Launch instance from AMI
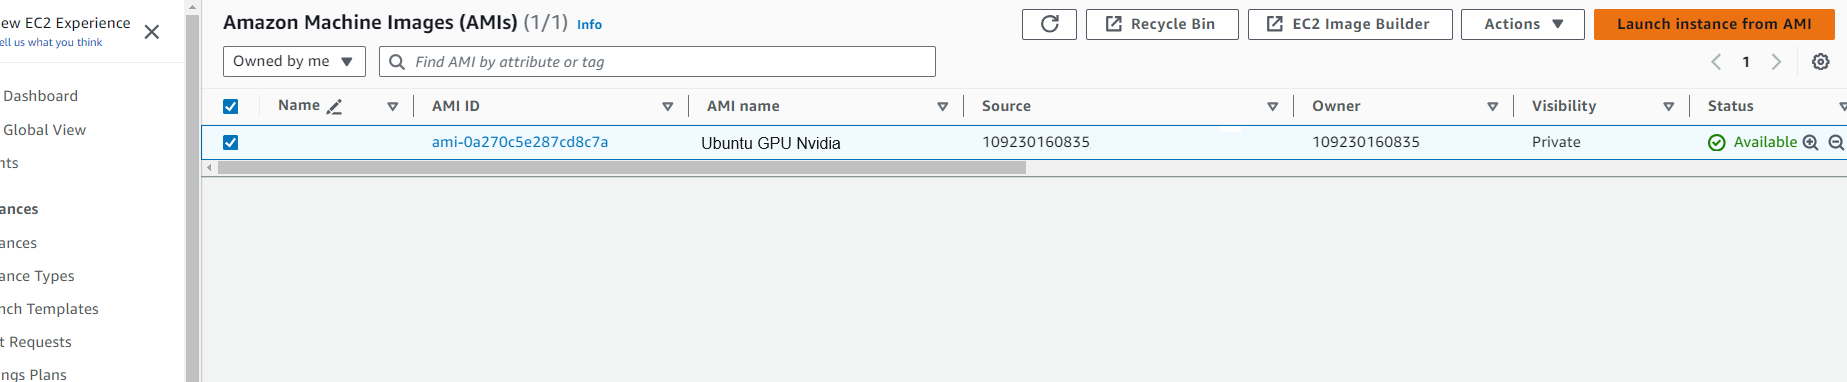 pyautogui.click(x=1714, y=24)
